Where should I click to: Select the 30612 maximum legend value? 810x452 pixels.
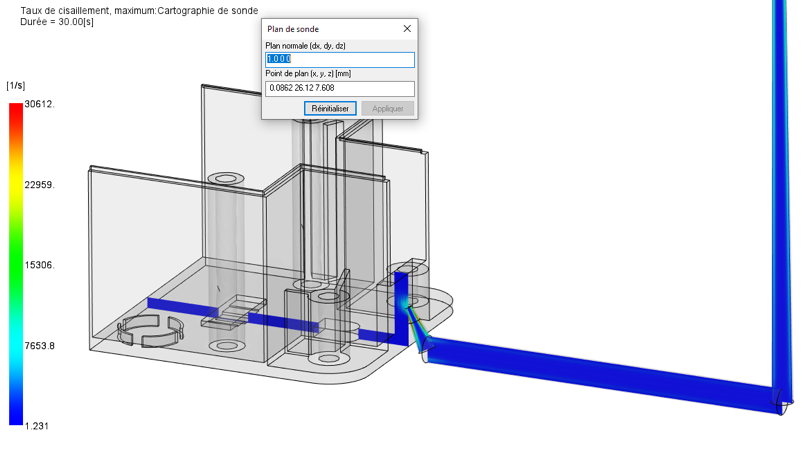[39, 105]
